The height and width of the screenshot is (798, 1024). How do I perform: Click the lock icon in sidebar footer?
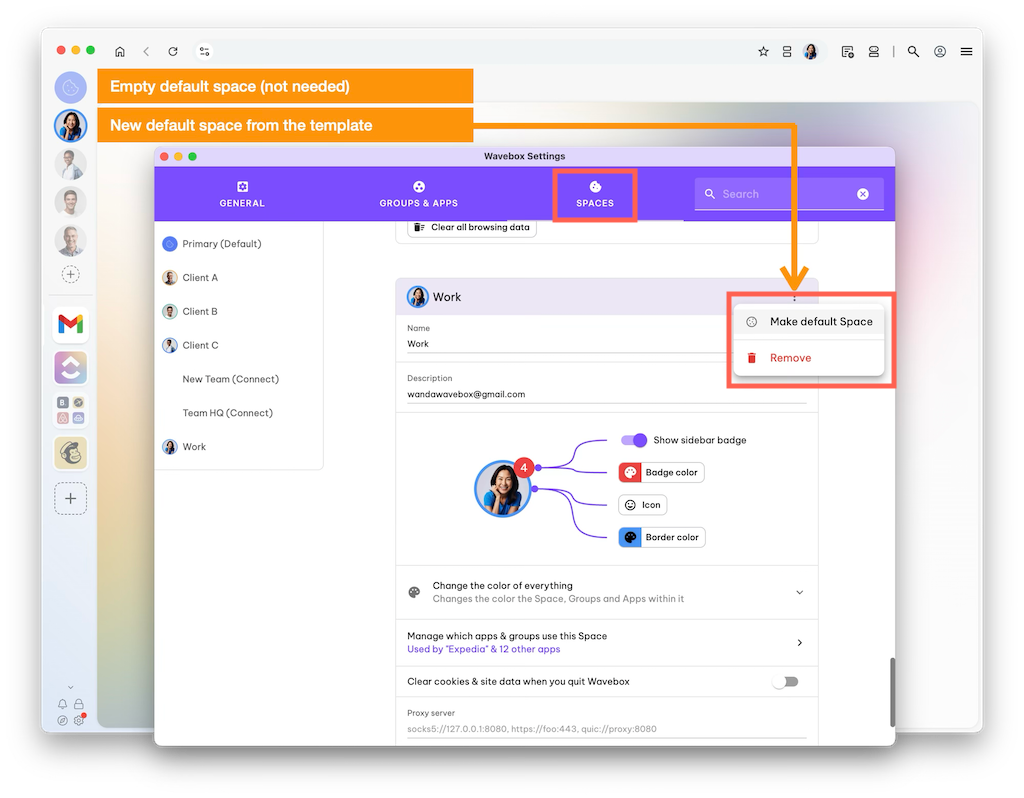click(78, 704)
